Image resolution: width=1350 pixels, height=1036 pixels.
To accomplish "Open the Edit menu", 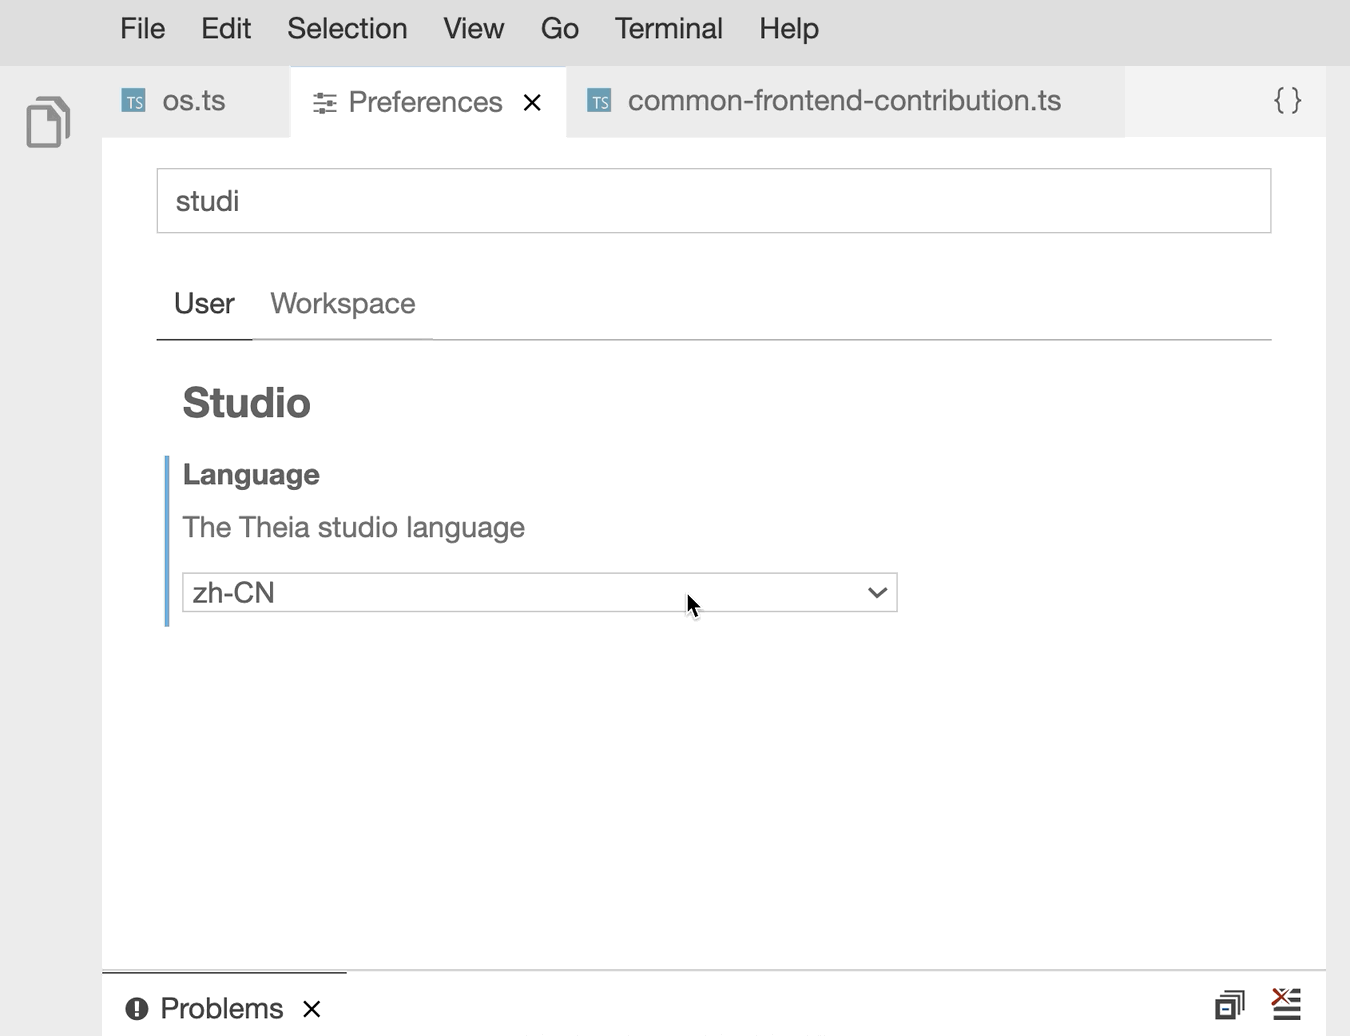I will 226,28.
